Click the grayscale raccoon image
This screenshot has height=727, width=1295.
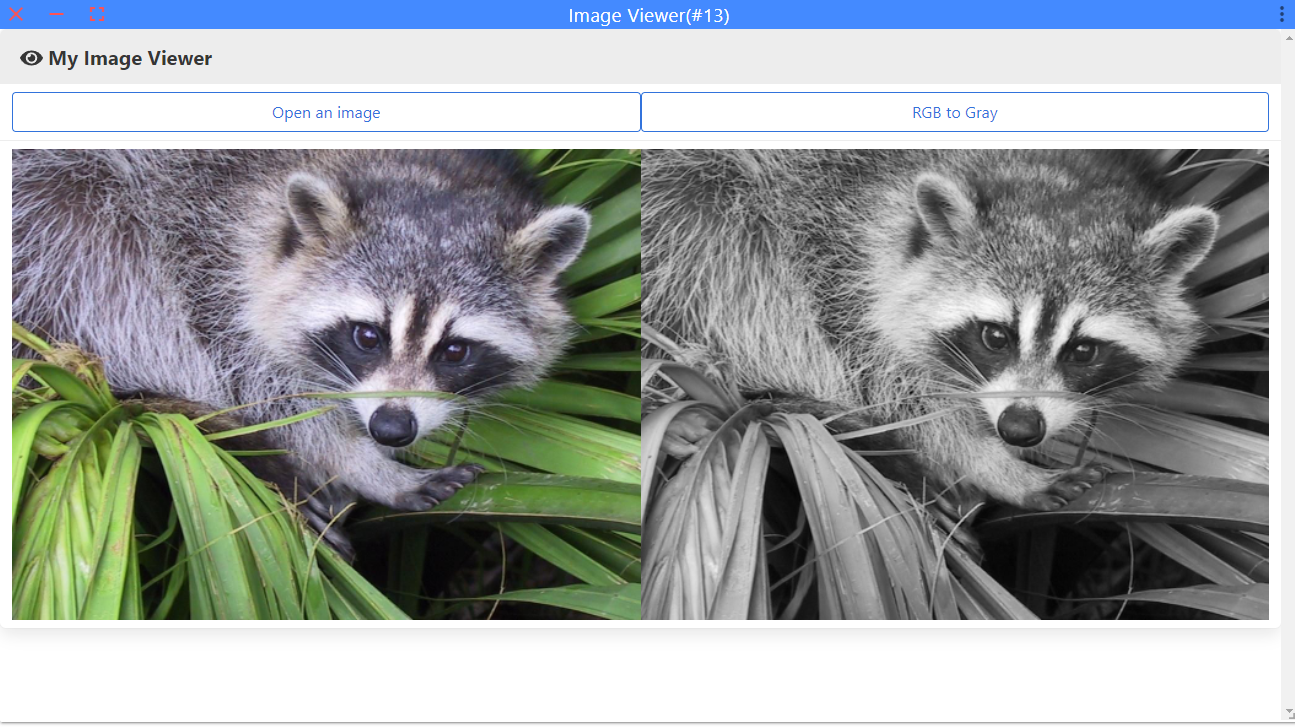(x=955, y=384)
